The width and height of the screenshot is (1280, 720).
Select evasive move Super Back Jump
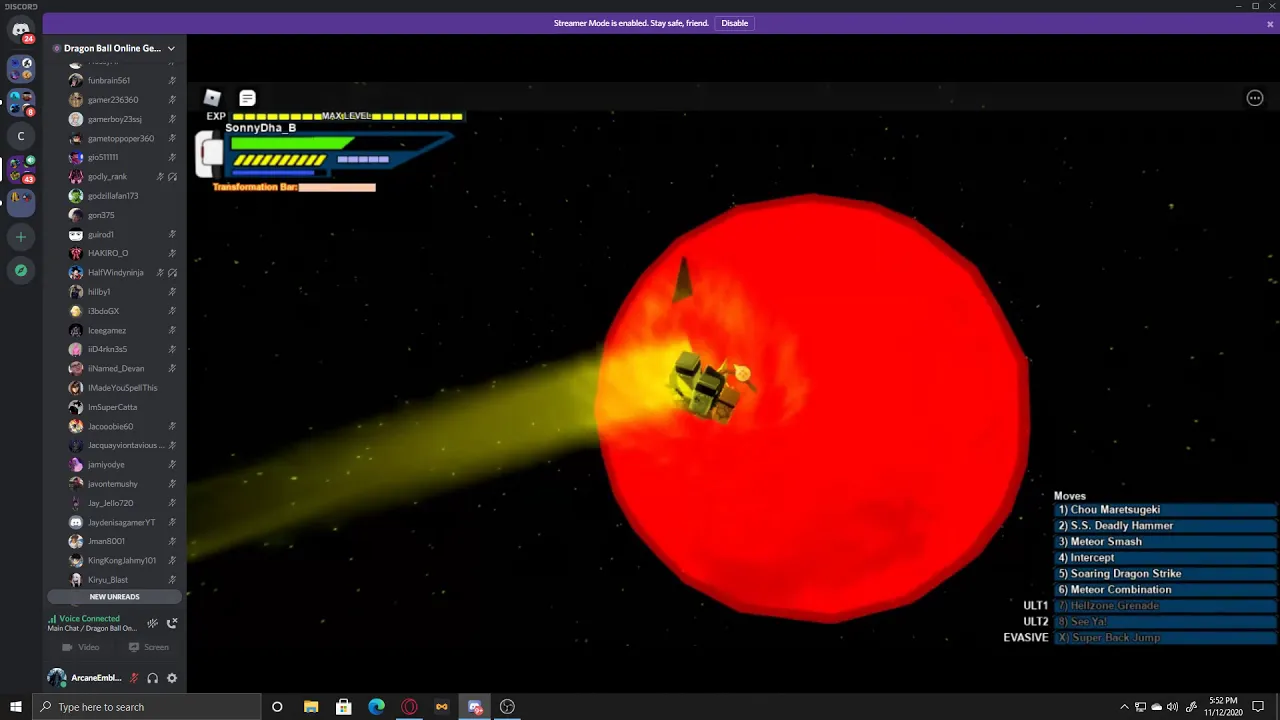[1165, 638]
